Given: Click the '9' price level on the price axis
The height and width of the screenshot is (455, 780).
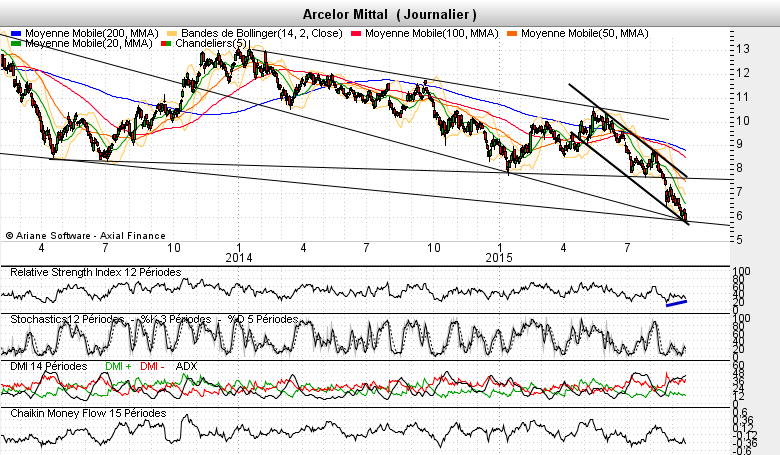Looking at the screenshot, I should coord(740,144).
